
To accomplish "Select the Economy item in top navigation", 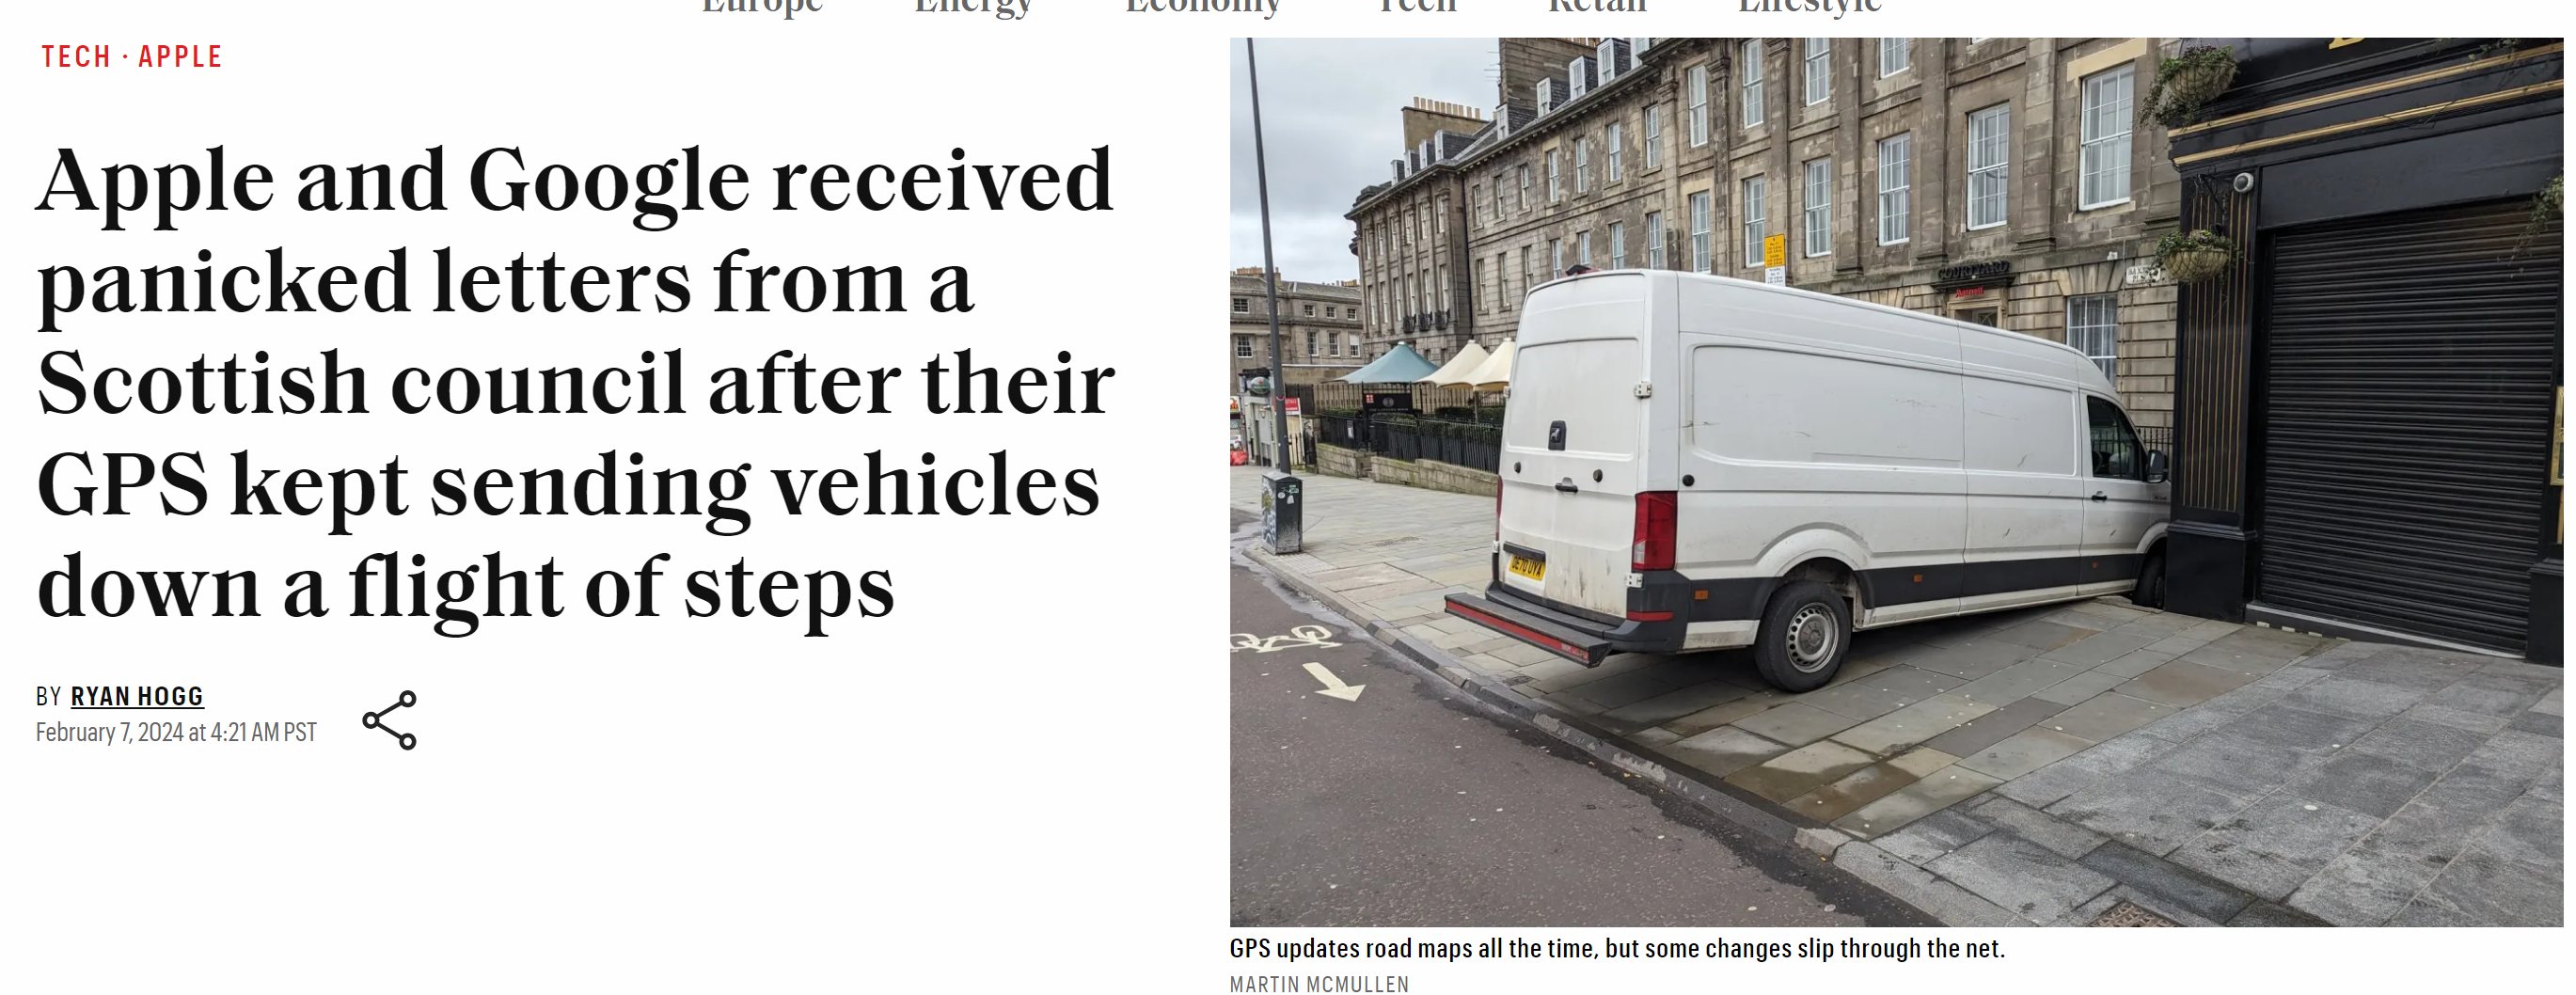I will point(1203,7).
